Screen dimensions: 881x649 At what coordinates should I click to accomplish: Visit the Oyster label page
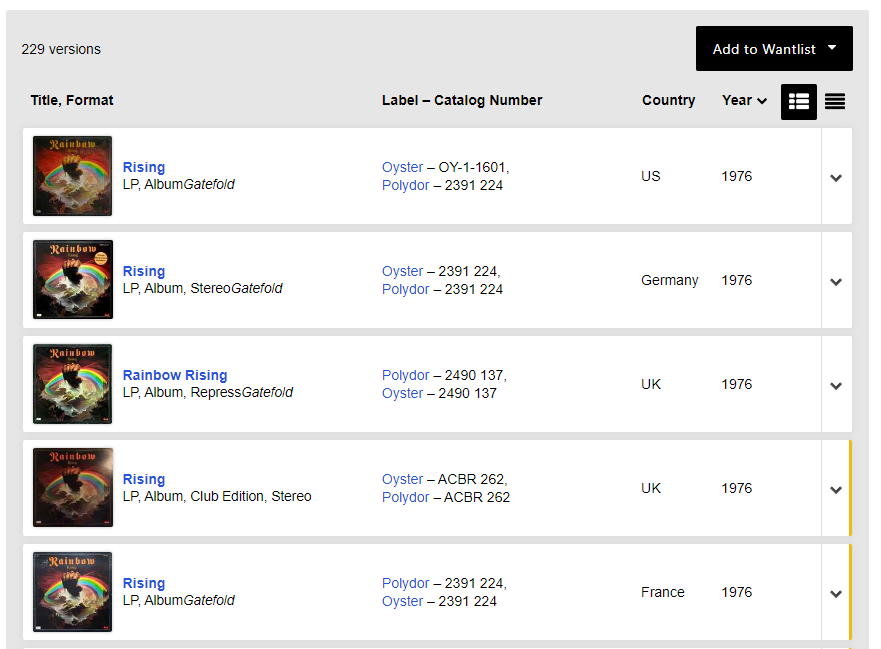(x=402, y=167)
